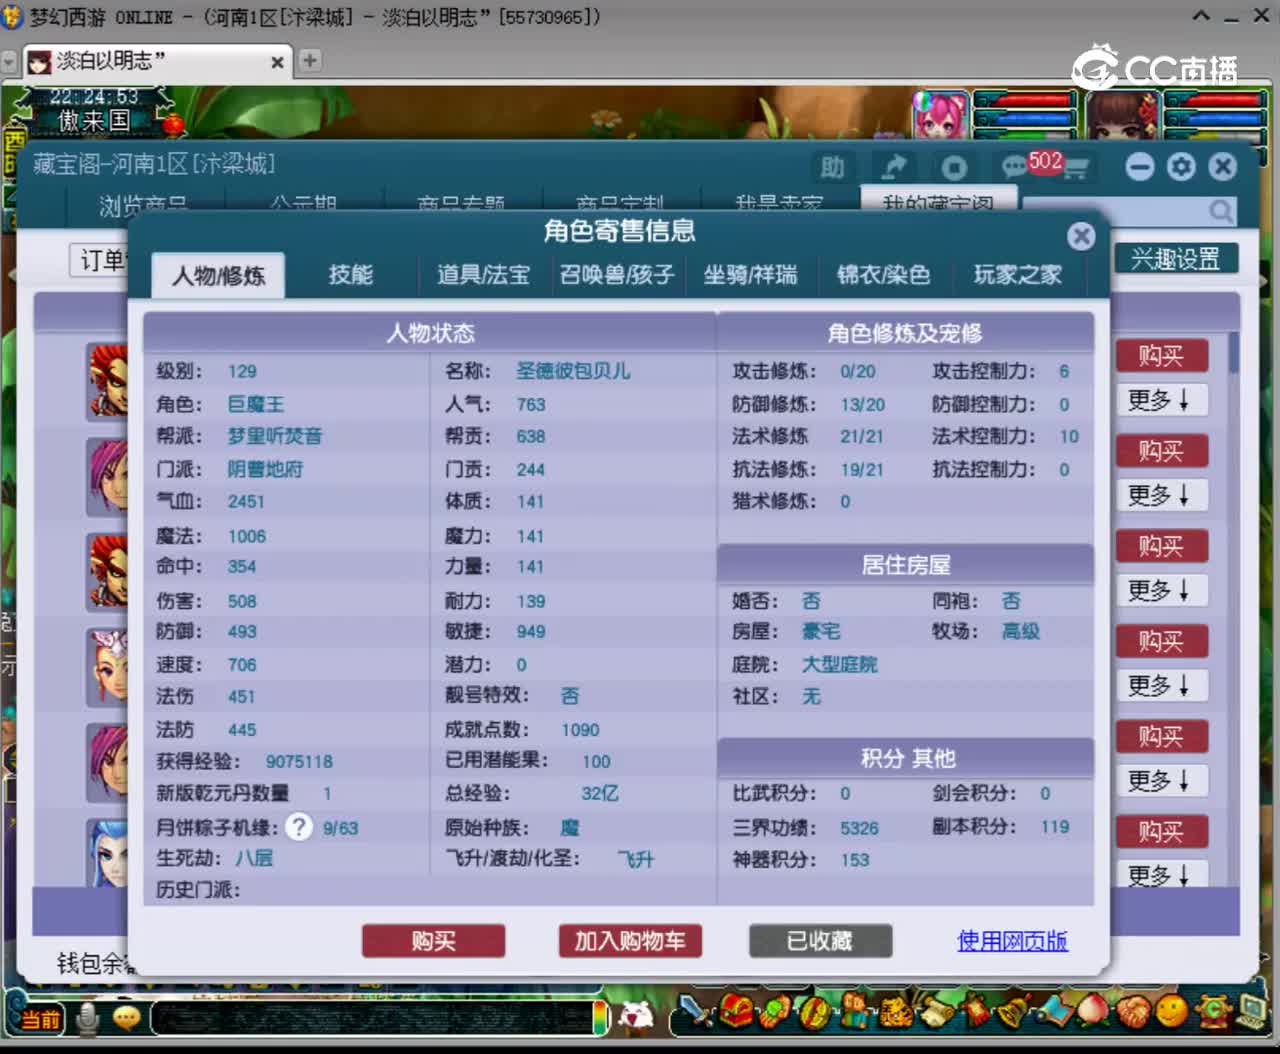Close the 淡泊以明志 tab

point(277,62)
